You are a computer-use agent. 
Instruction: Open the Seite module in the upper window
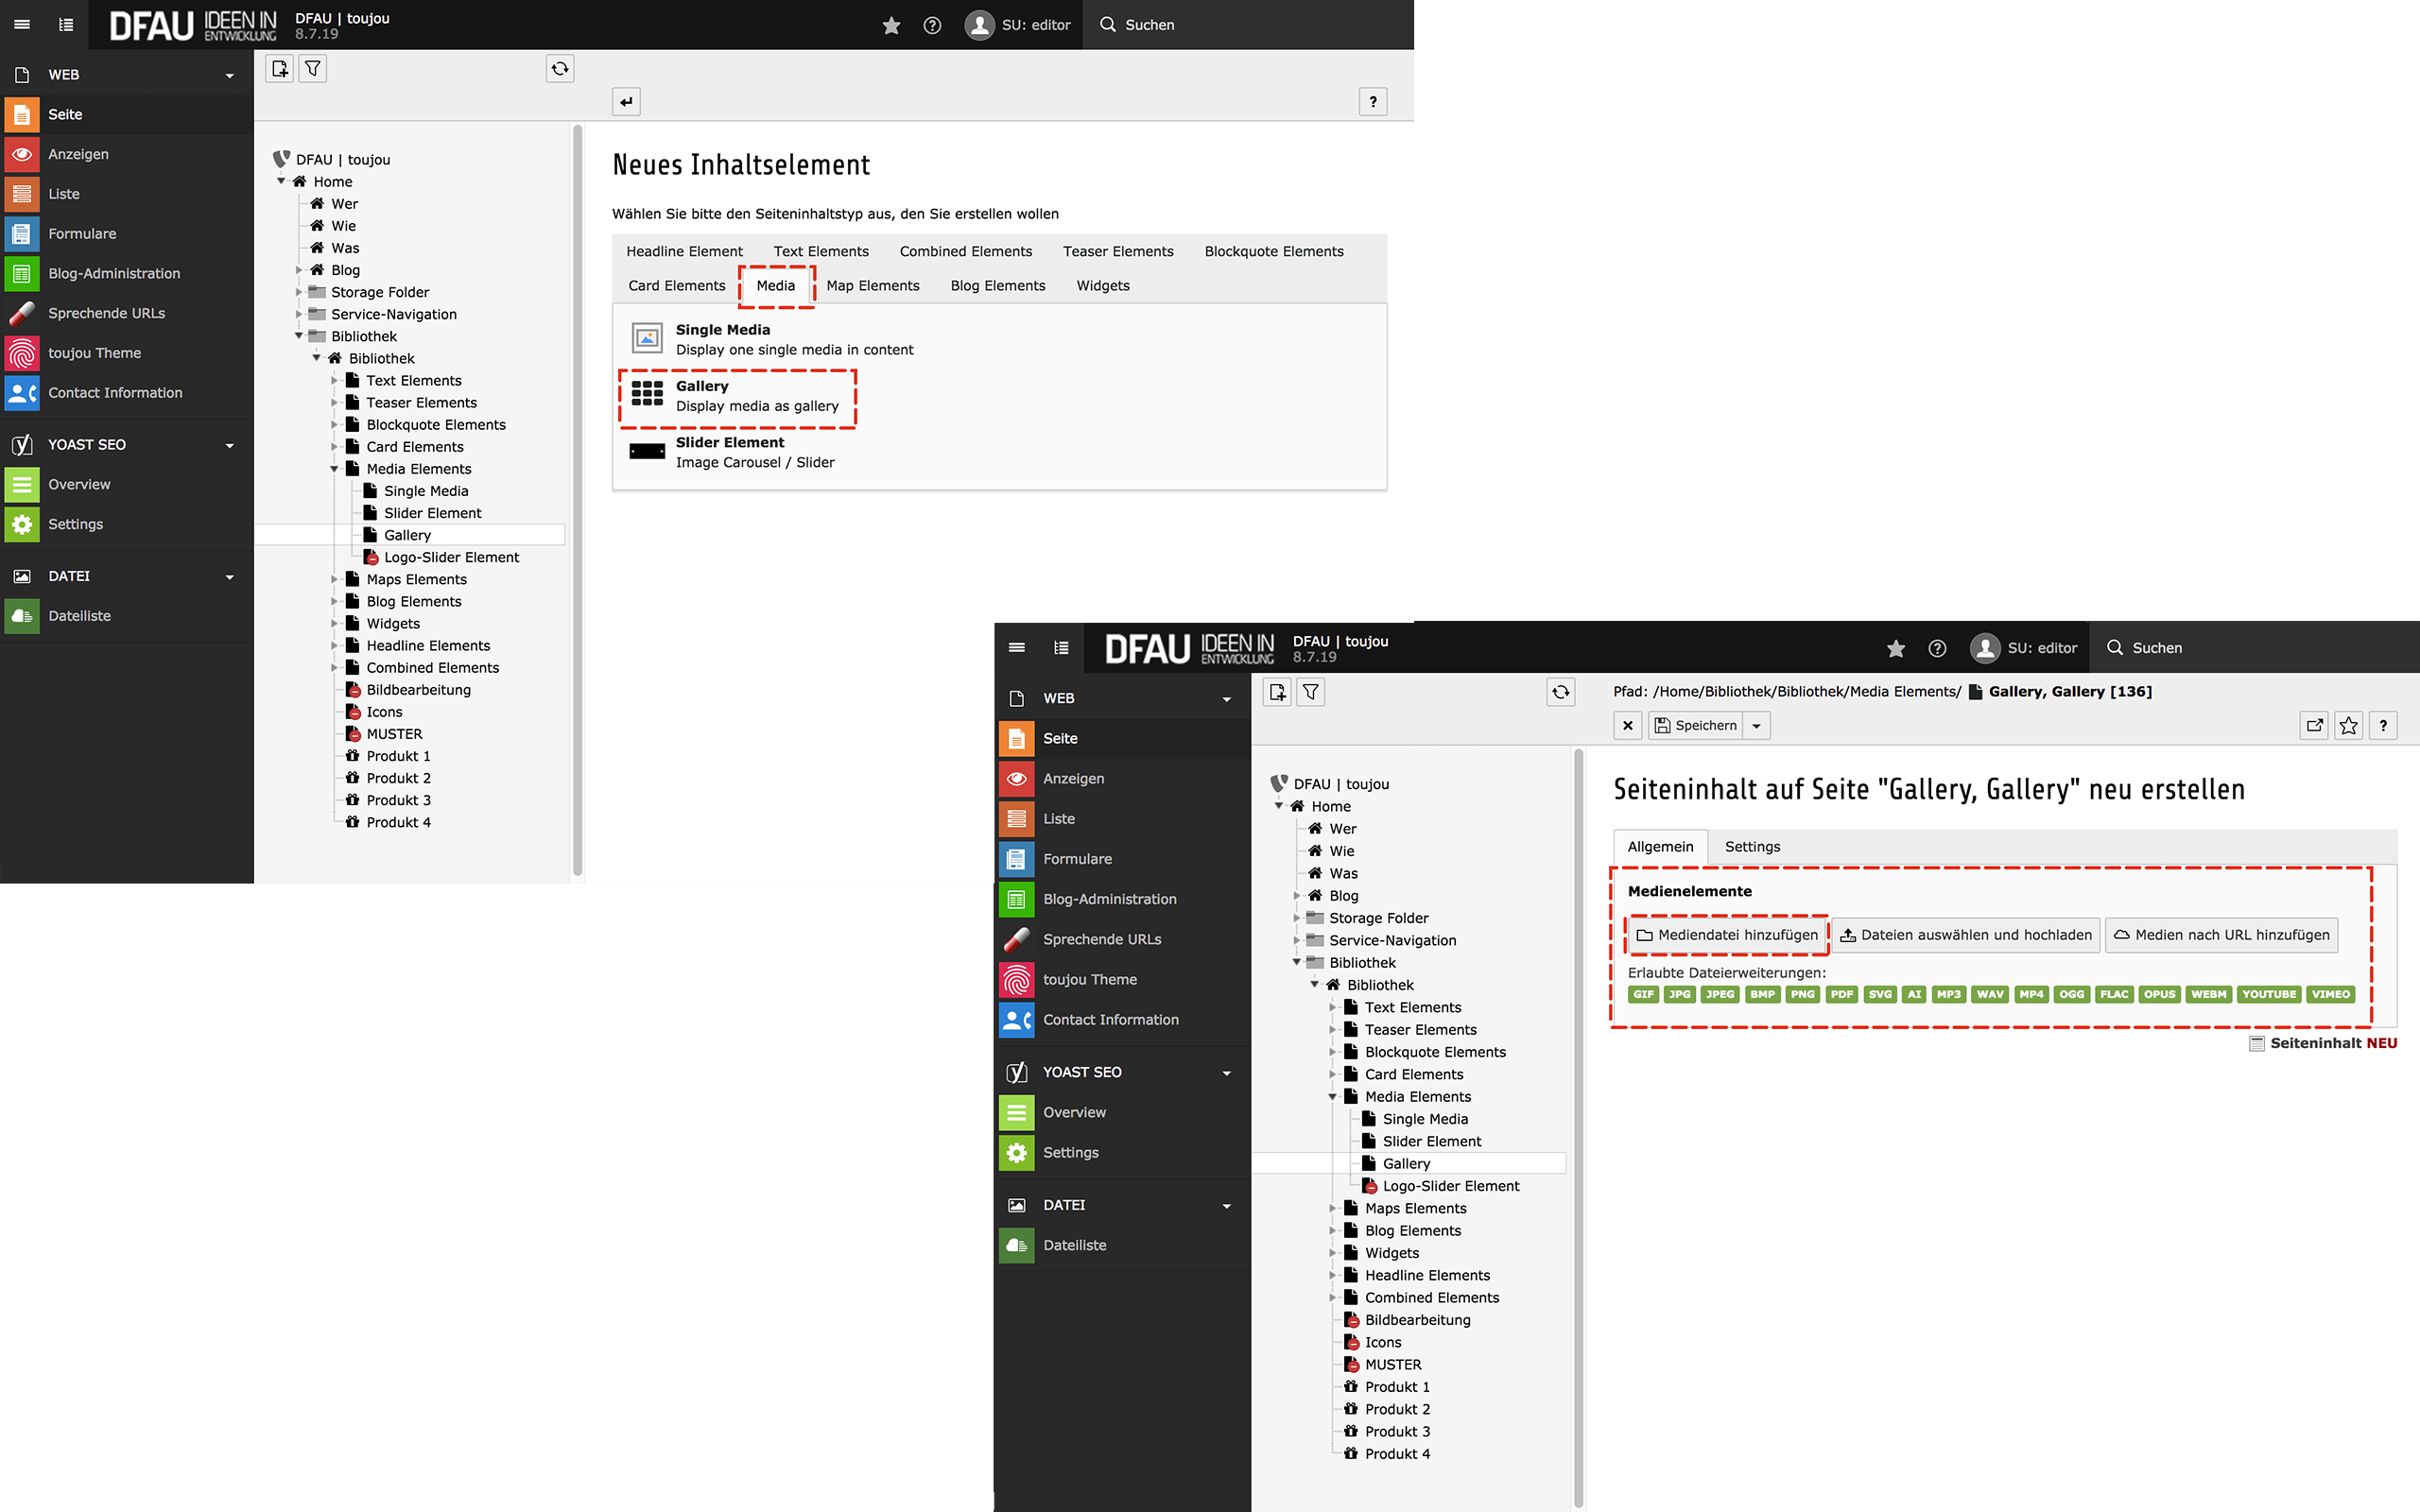(127, 114)
